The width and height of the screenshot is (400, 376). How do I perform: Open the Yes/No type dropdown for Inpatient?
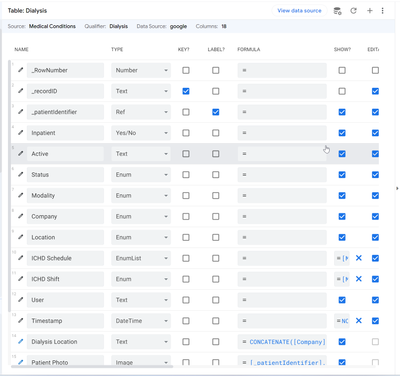tap(141, 133)
